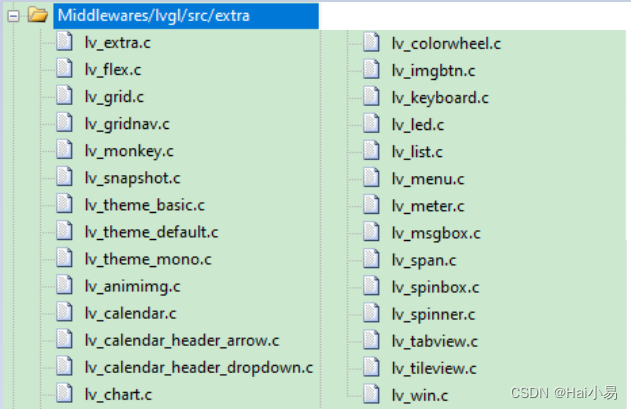Click the file icon next to lv_calendar.c
This screenshot has height=409, width=632.
[64, 313]
